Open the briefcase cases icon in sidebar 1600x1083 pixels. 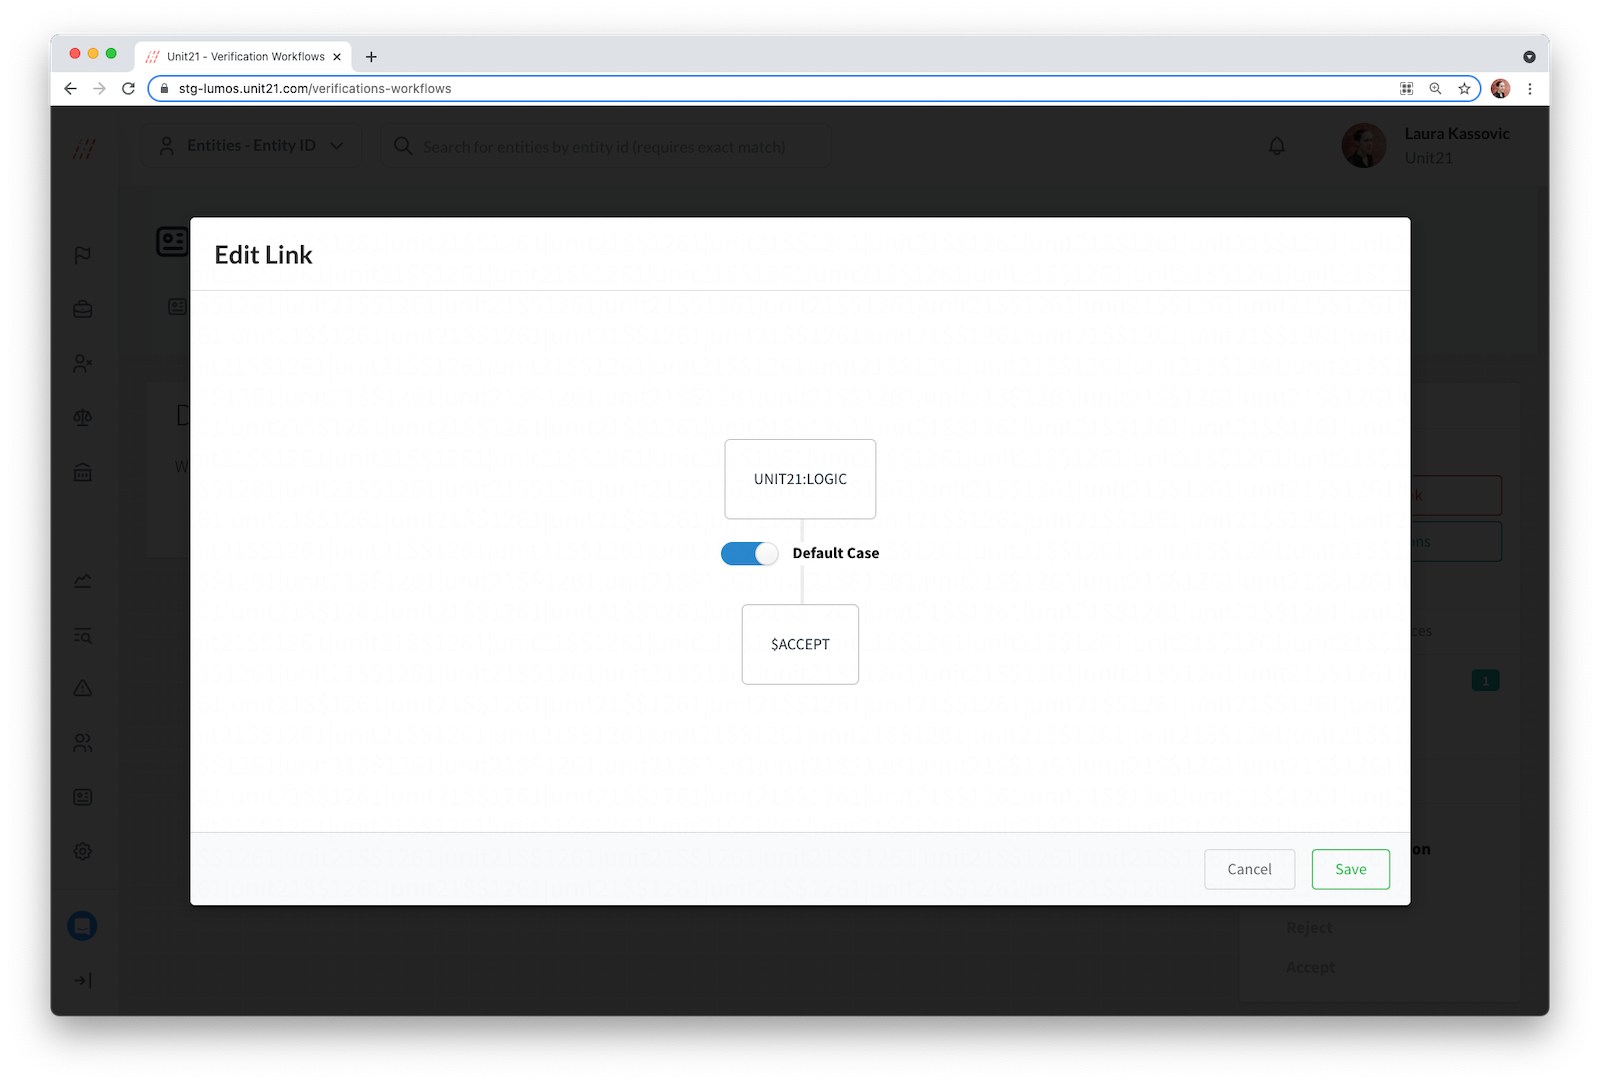pyautogui.click(x=83, y=309)
